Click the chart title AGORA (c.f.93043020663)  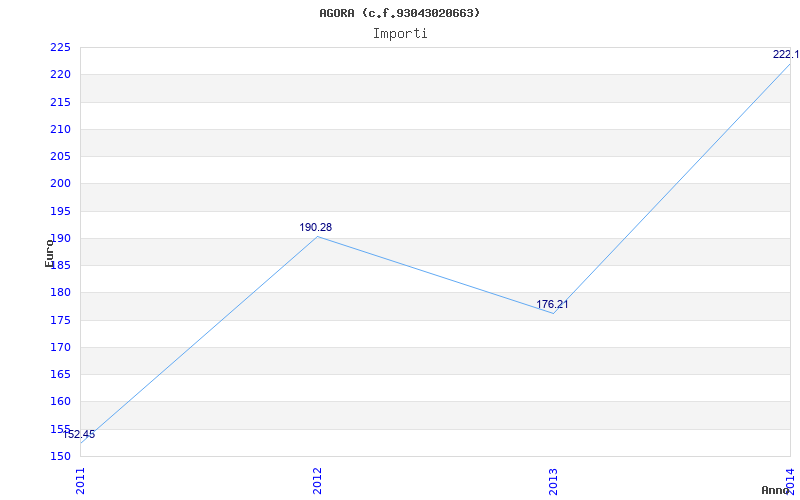[399, 13]
